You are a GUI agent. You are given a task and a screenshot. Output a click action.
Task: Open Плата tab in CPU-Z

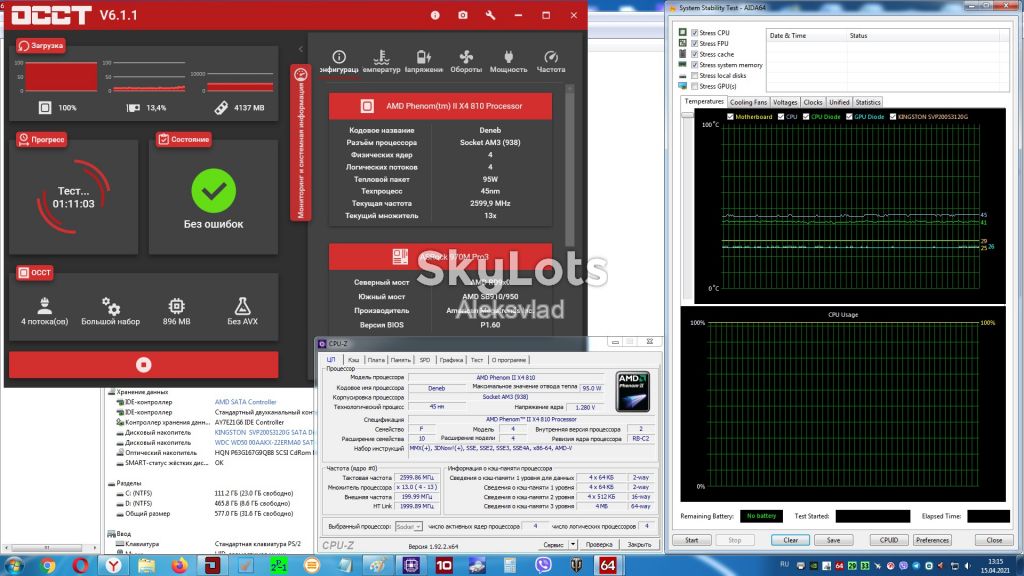(376, 360)
